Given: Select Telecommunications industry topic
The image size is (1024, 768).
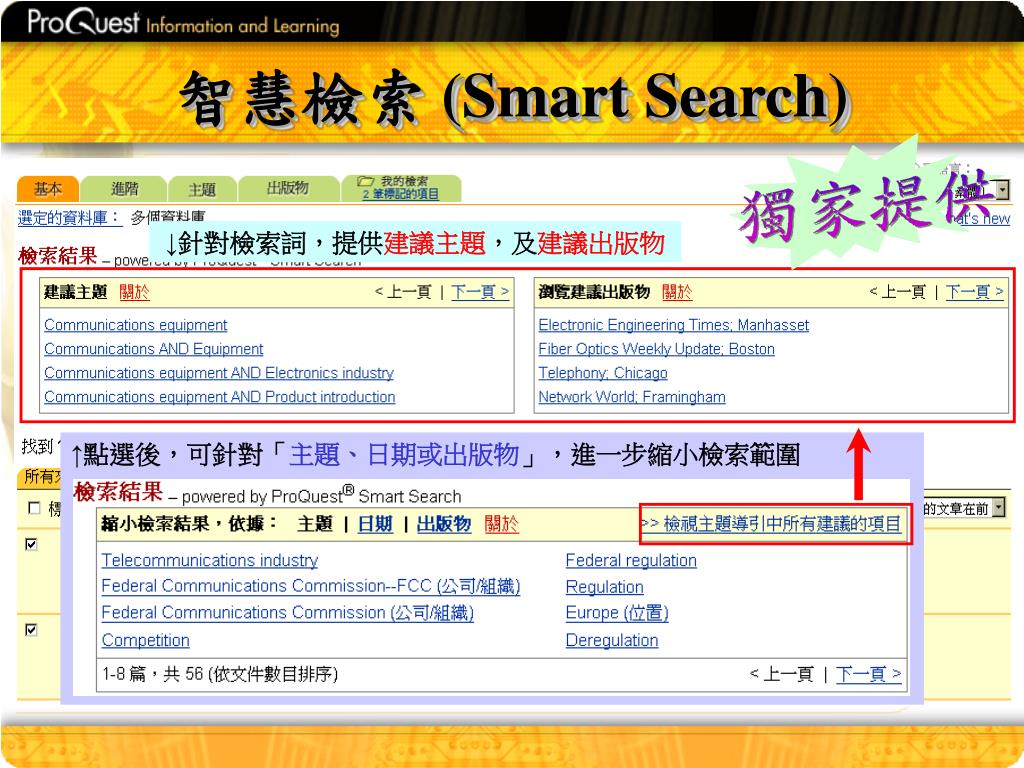Looking at the screenshot, I should pos(210,560).
